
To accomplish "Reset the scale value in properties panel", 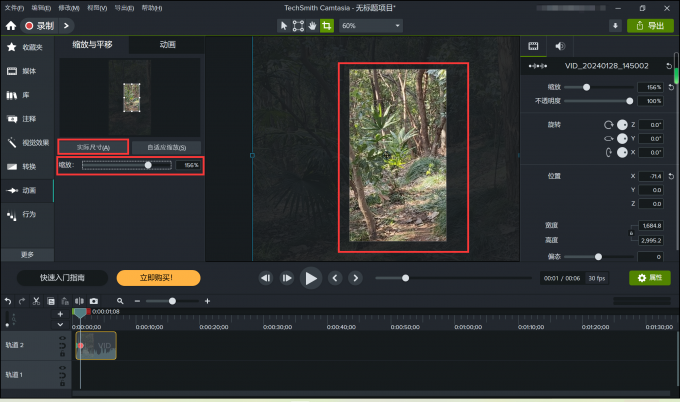I will click(x=670, y=88).
